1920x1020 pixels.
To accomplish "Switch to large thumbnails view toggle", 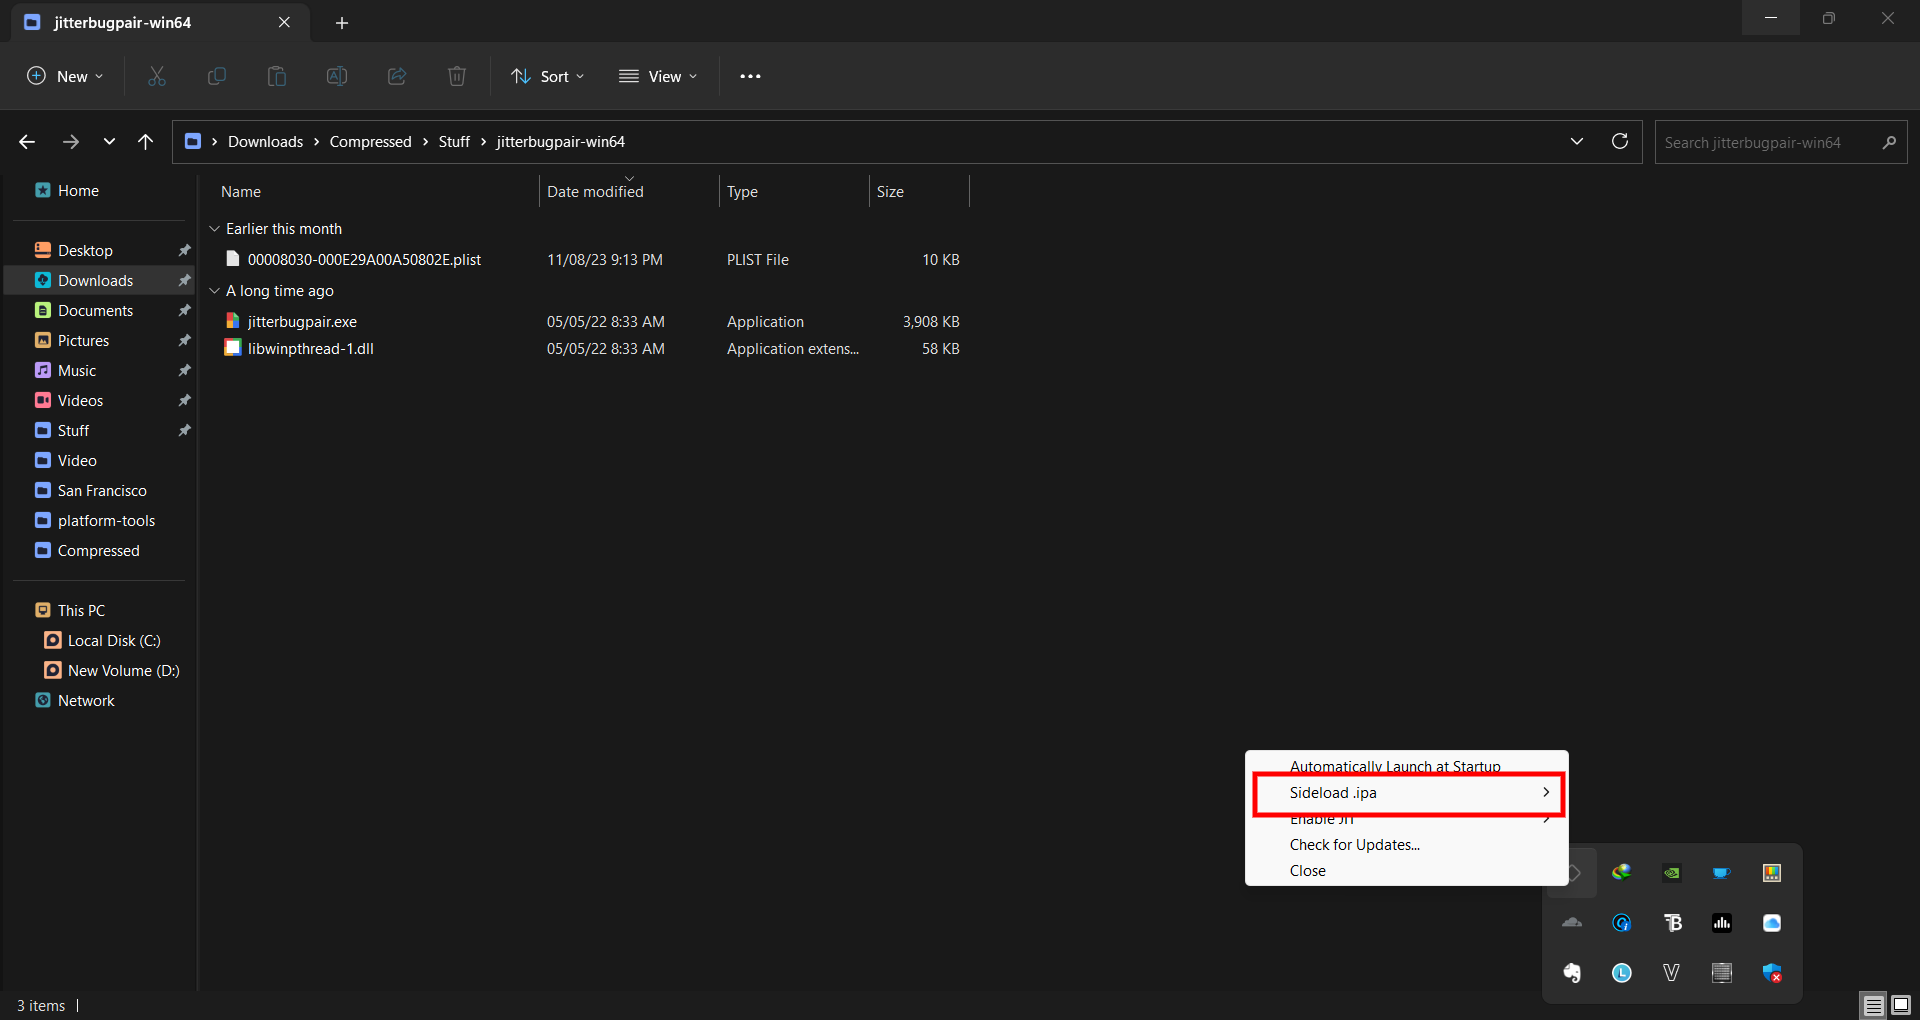I will pos(1901,1005).
